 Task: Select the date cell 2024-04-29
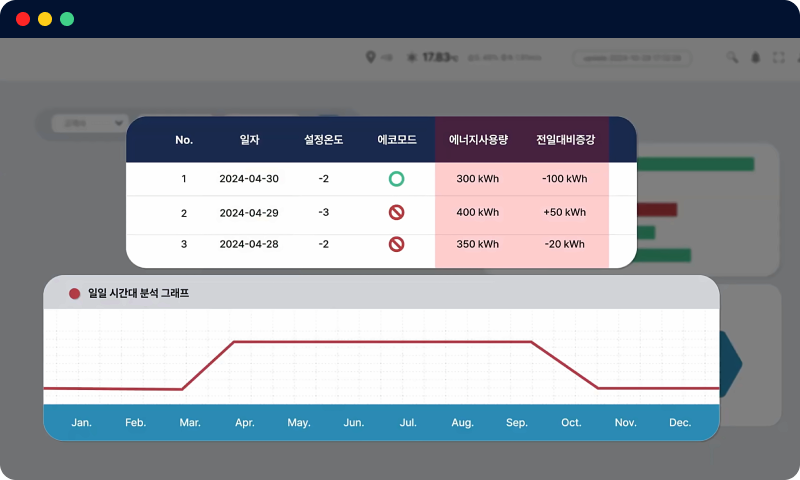point(249,213)
